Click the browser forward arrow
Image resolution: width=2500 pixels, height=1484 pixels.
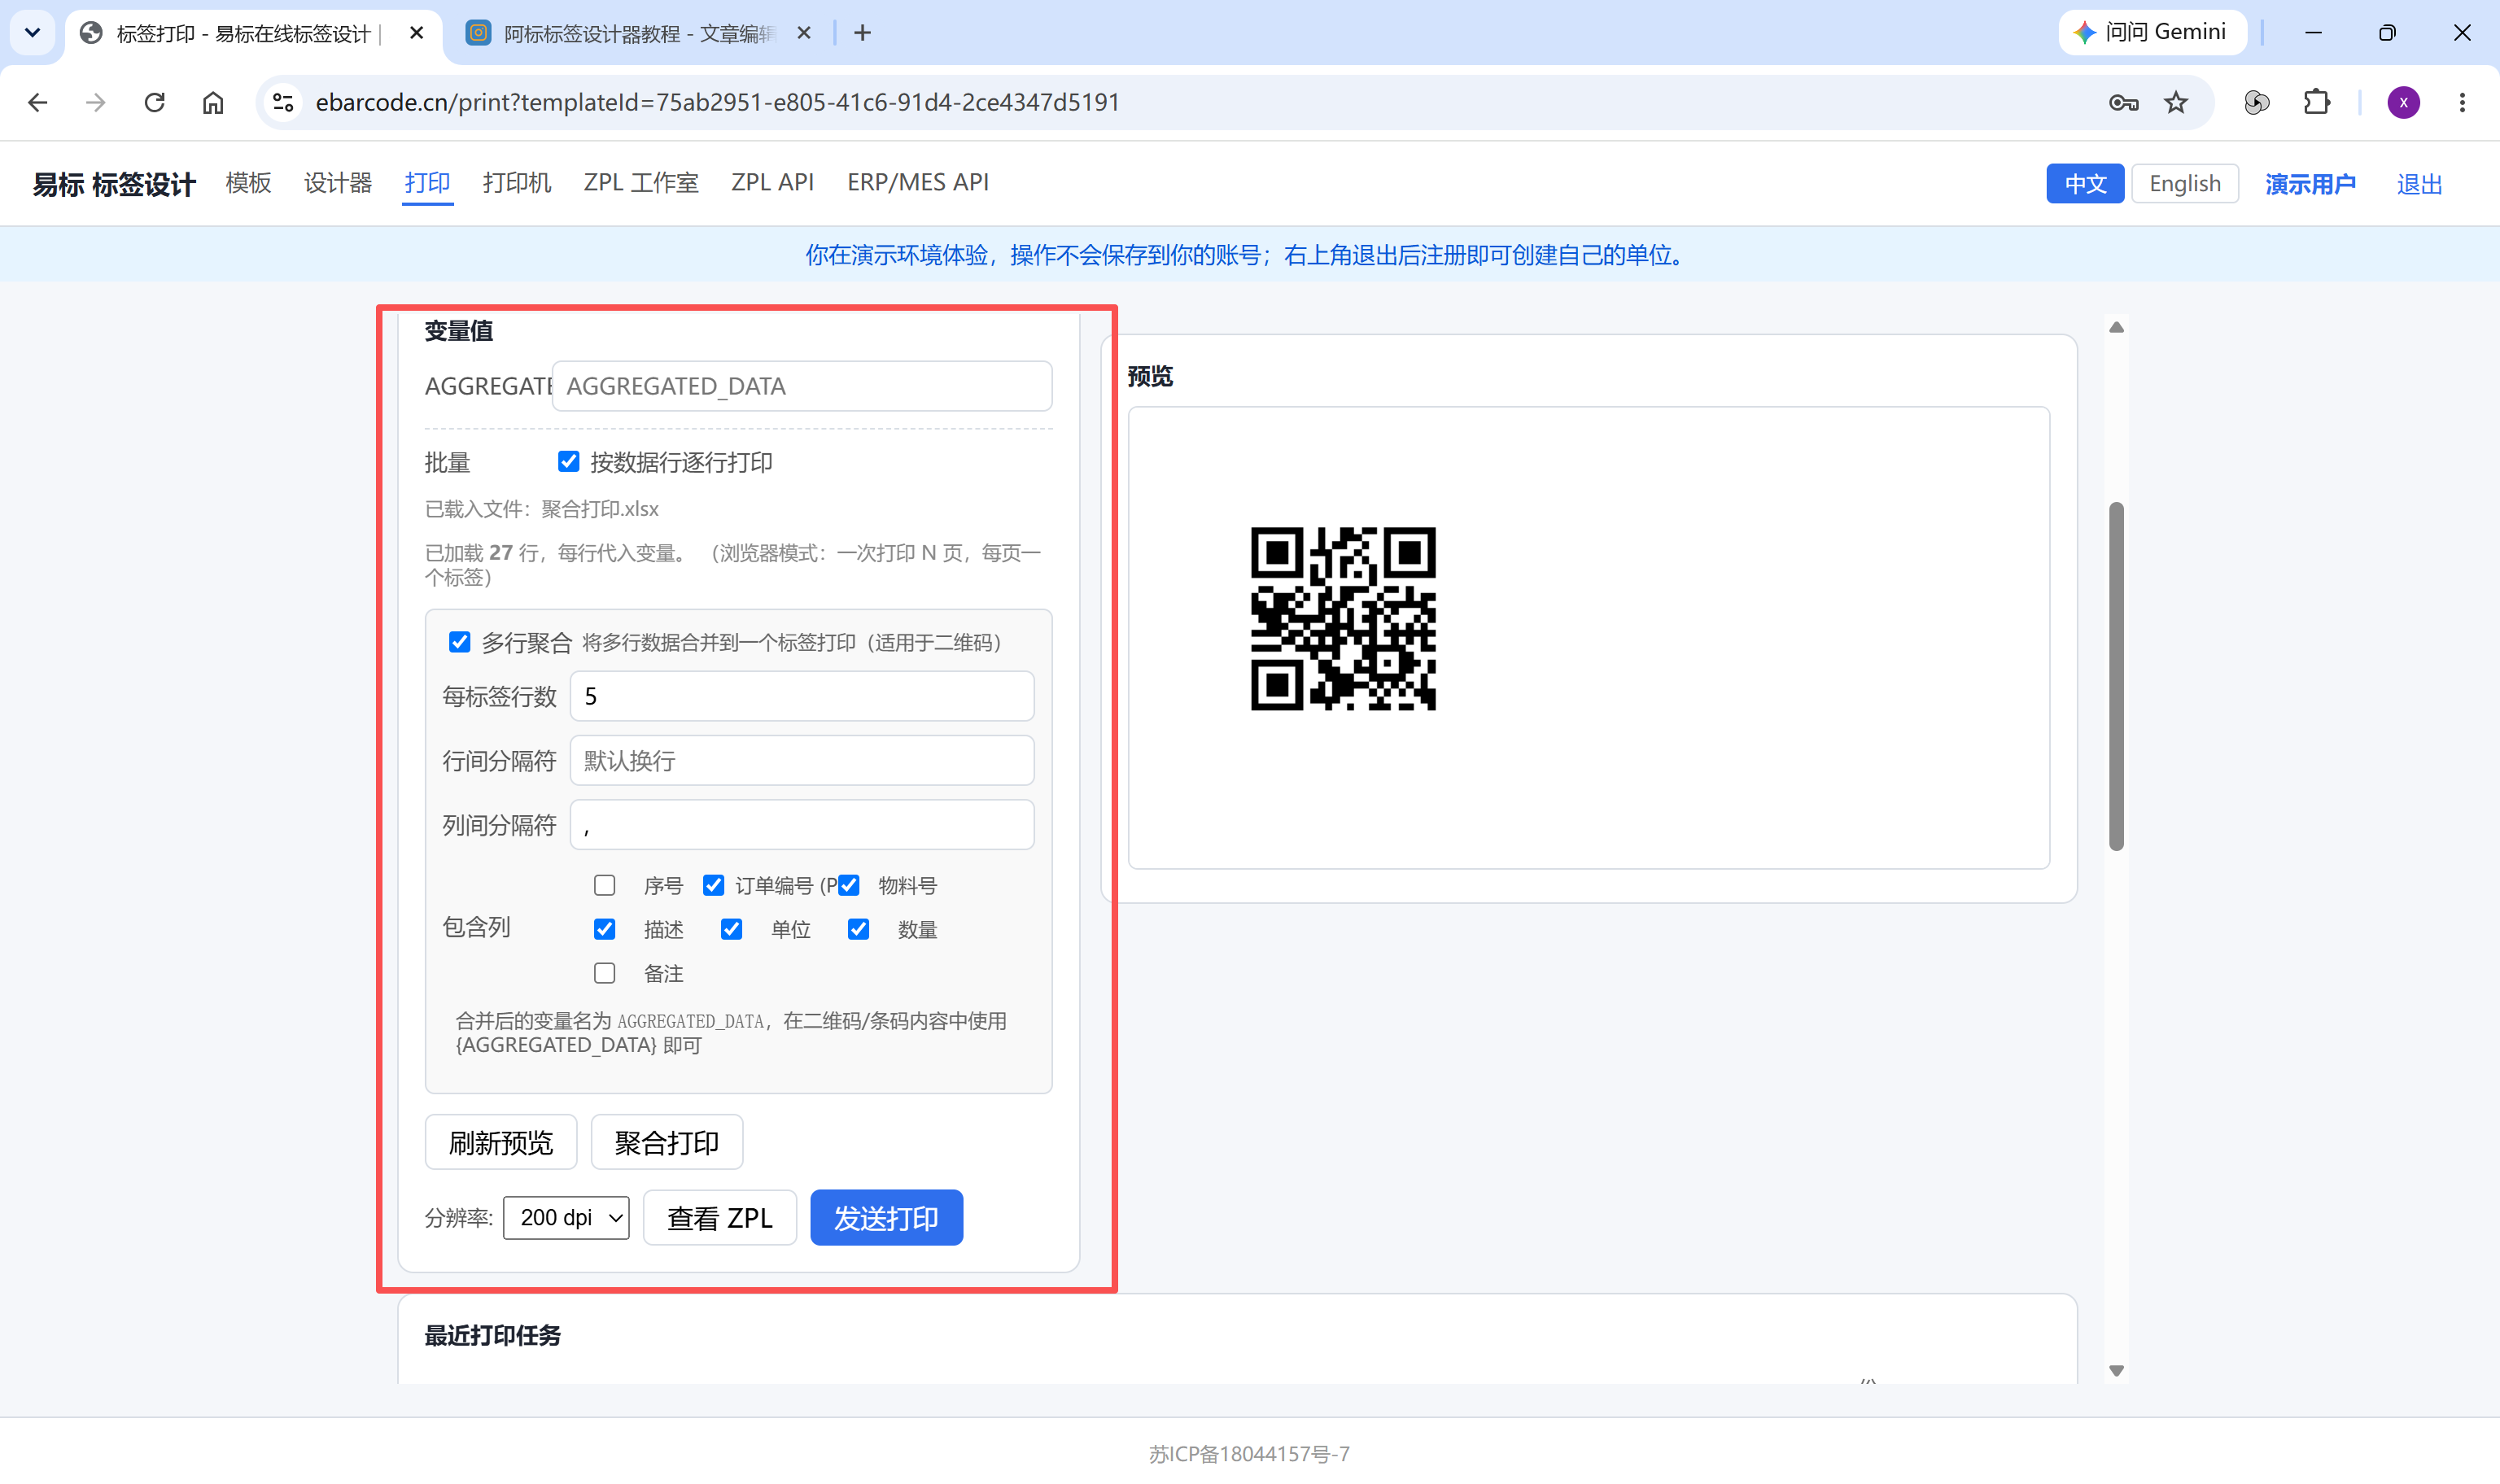(96, 102)
